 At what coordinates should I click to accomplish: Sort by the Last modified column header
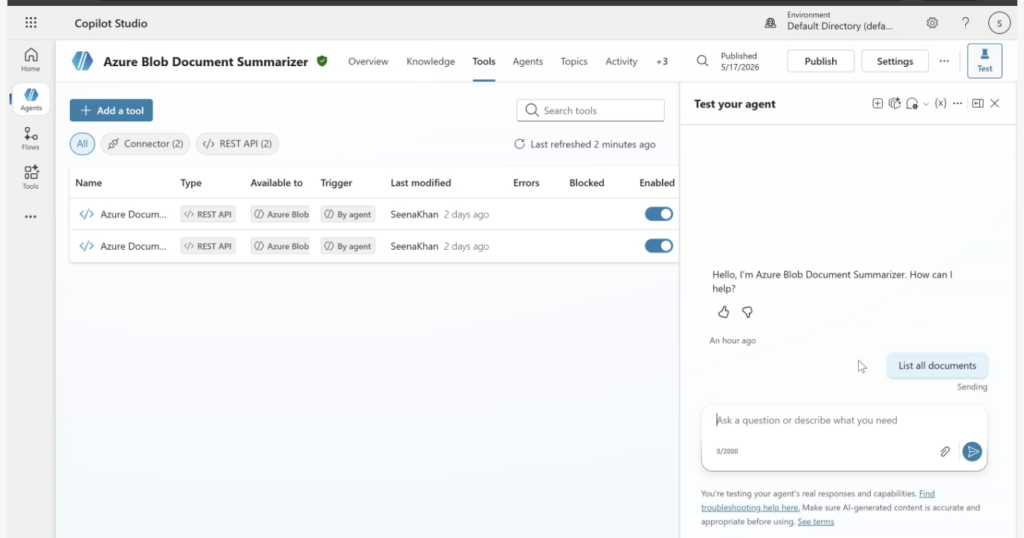pyautogui.click(x=421, y=183)
